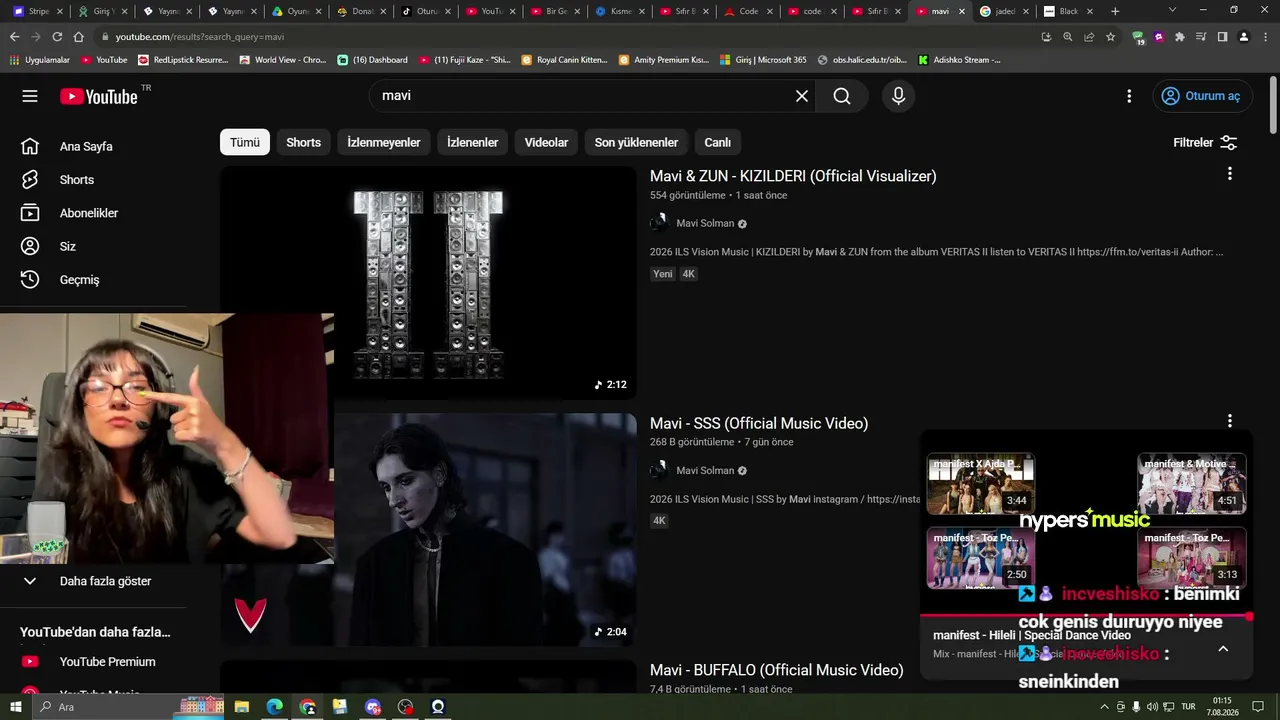Image resolution: width=1280 pixels, height=720 pixels.
Task: Show only Canlı live results
Action: click(x=718, y=142)
